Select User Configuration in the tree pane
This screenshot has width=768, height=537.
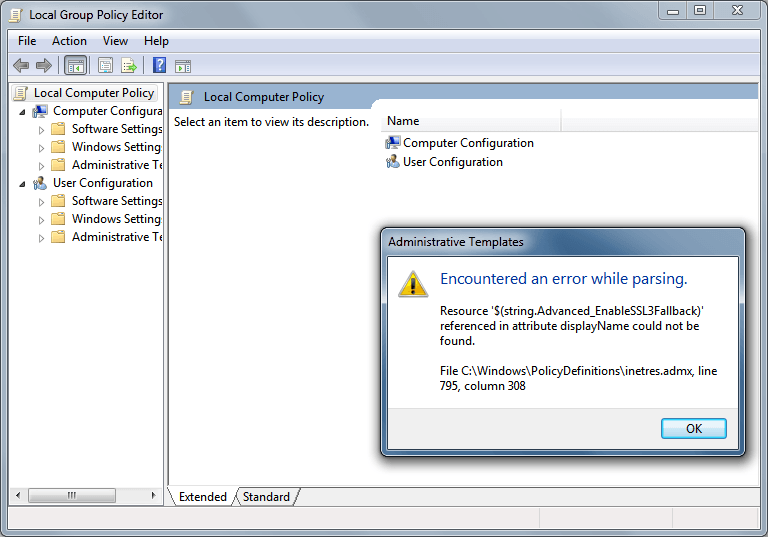[x=103, y=183]
